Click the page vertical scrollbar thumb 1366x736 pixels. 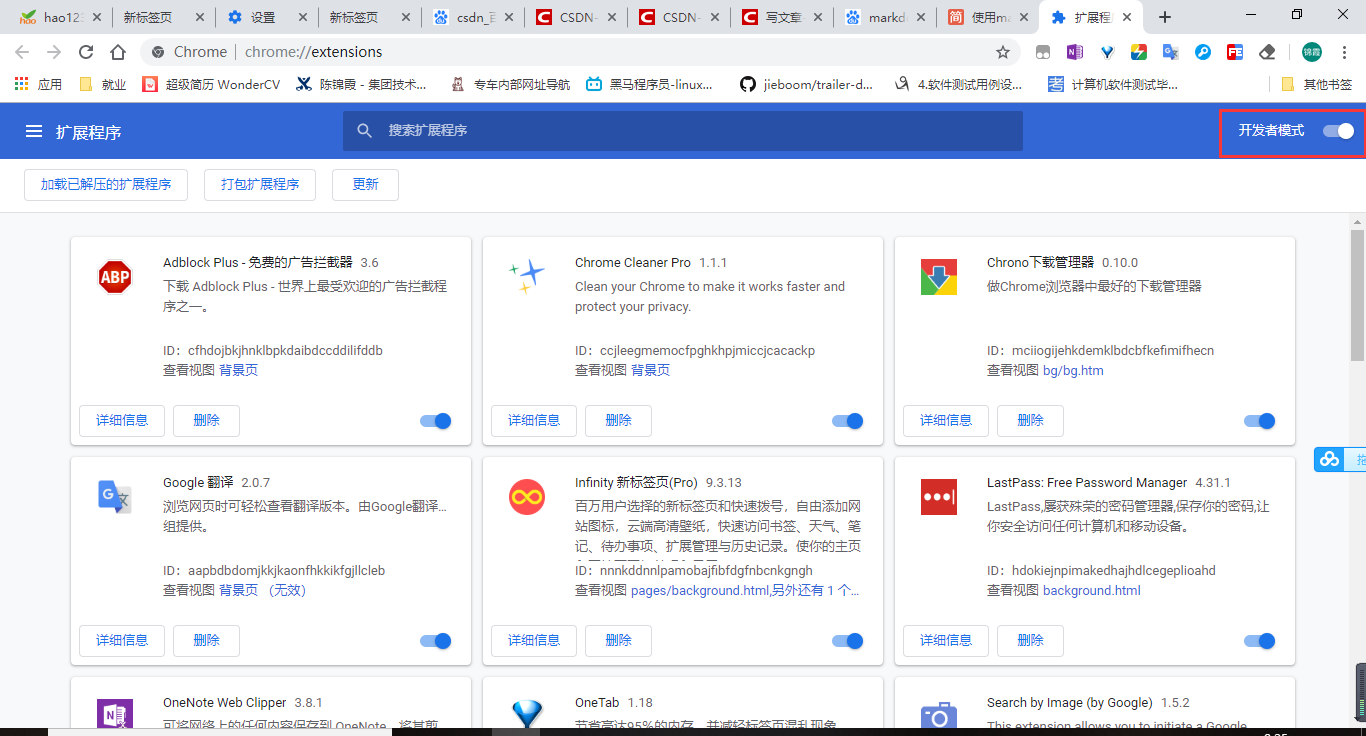[x=1357, y=295]
